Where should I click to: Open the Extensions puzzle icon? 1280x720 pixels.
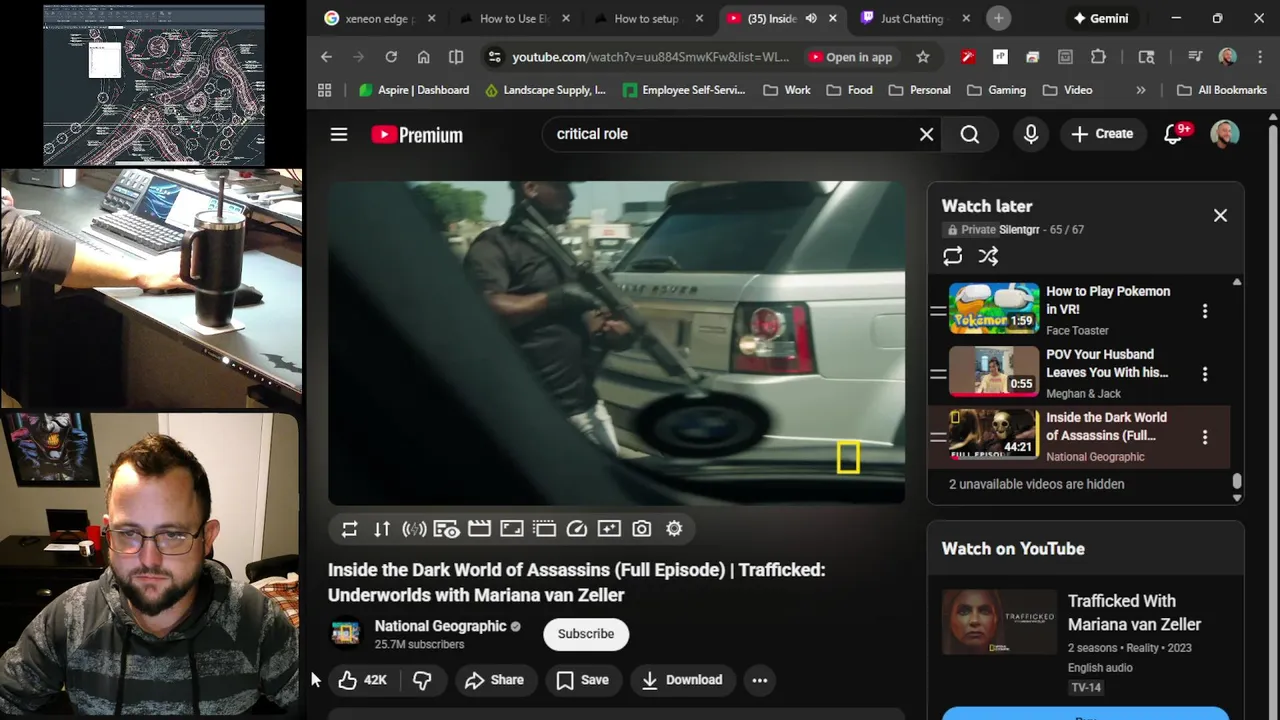click(1098, 57)
